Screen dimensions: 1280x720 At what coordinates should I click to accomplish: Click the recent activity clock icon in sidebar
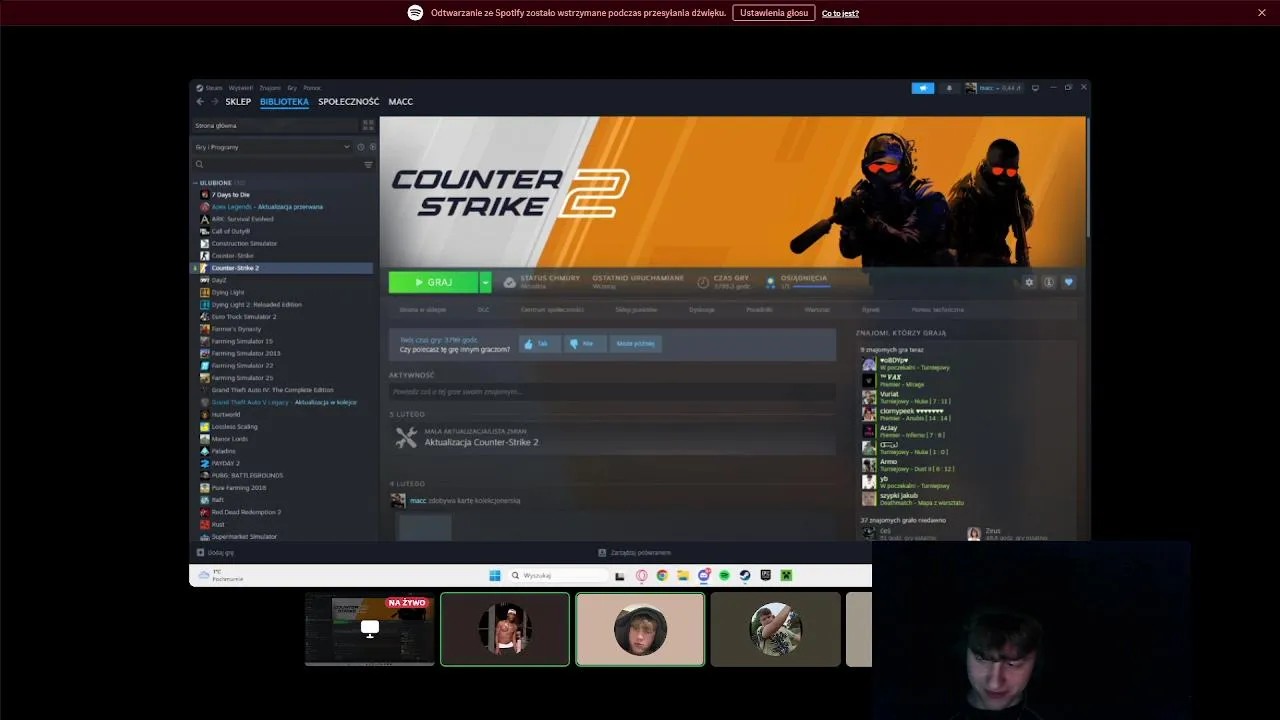point(361,147)
